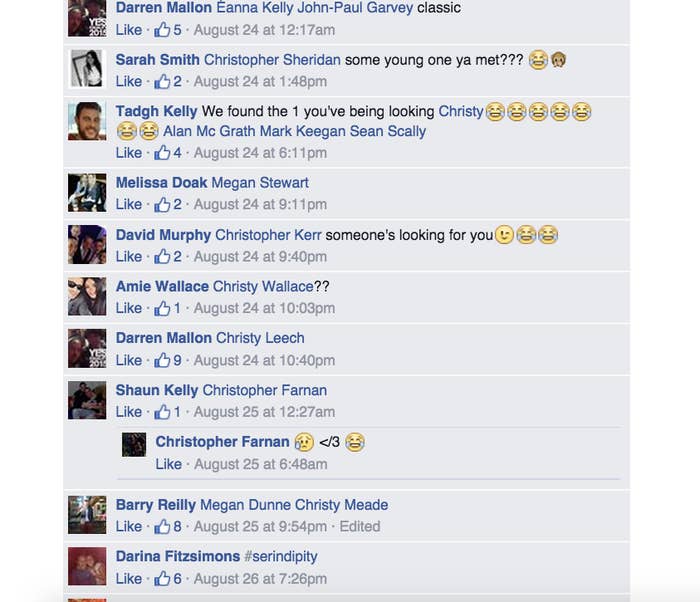
Task: Open the August 25 at 9:54pm timestamp
Action: pos(260,527)
